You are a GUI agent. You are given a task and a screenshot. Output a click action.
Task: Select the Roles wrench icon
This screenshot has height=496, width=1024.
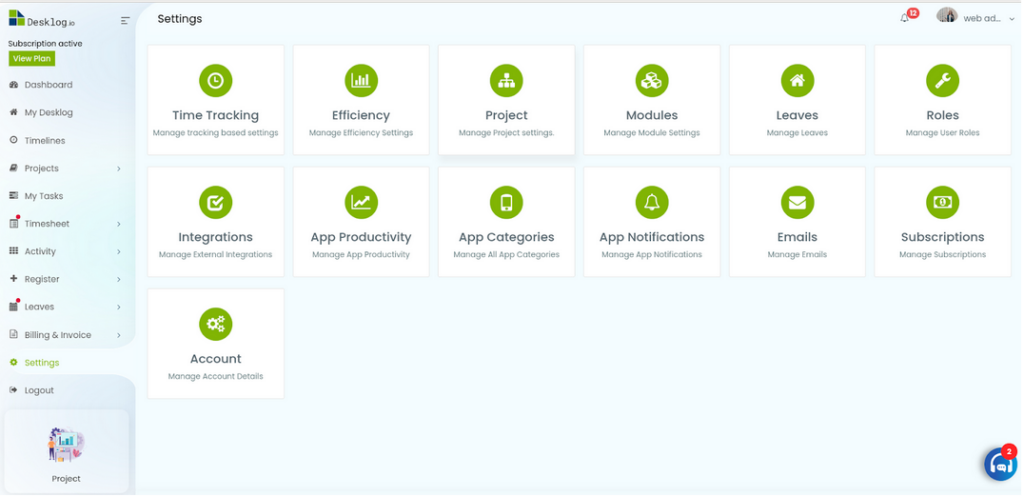pyautogui.click(x=942, y=81)
